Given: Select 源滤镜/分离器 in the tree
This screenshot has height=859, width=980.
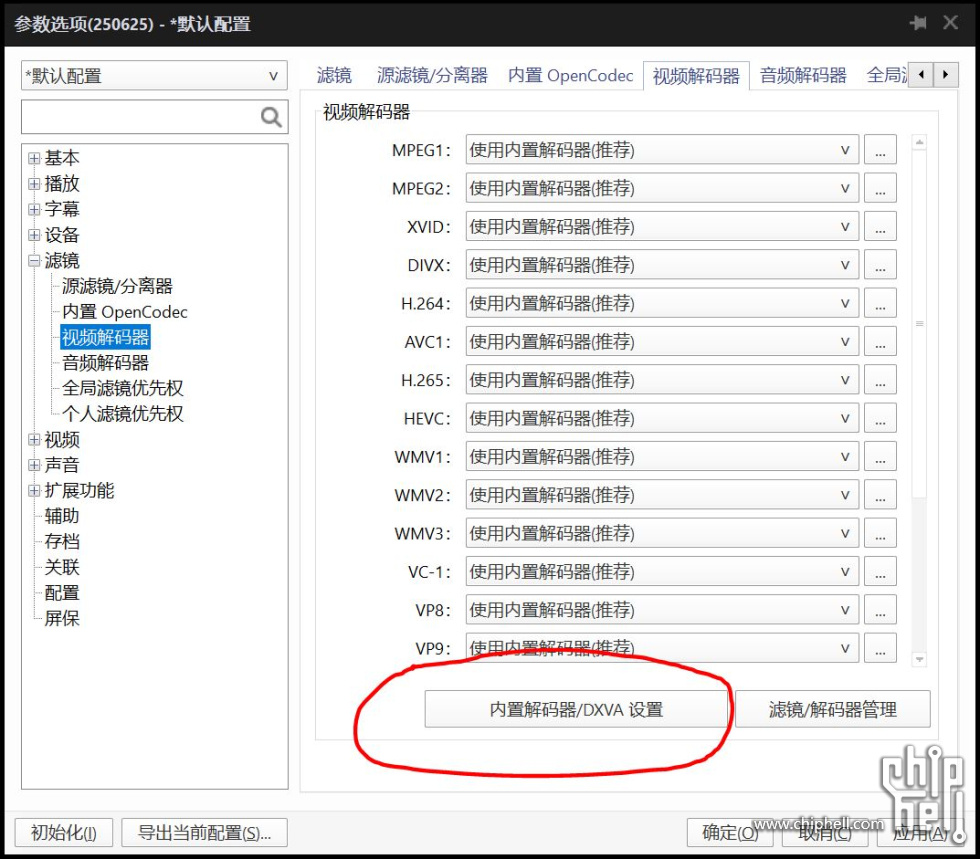Looking at the screenshot, I should point(117,286).
